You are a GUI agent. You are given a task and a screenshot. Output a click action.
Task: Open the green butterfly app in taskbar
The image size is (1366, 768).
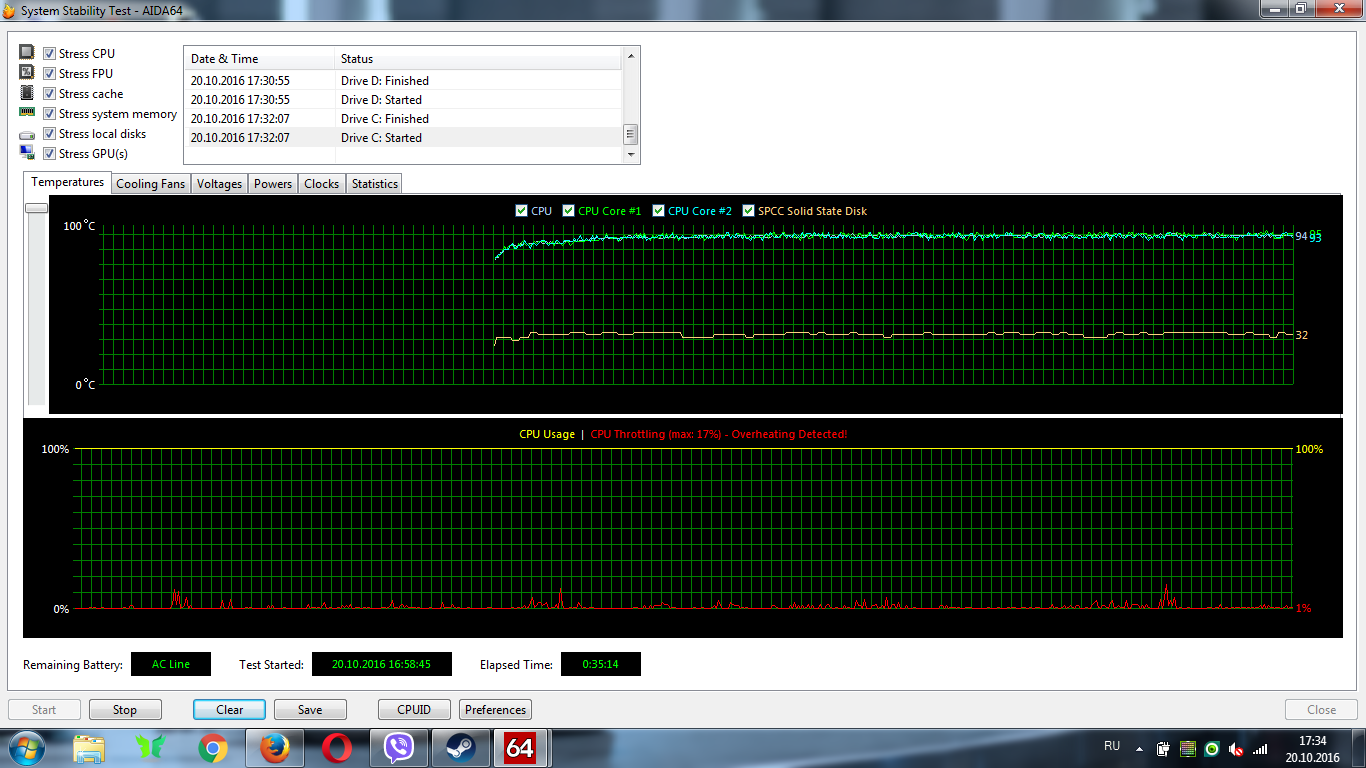[x=151, y=748]
